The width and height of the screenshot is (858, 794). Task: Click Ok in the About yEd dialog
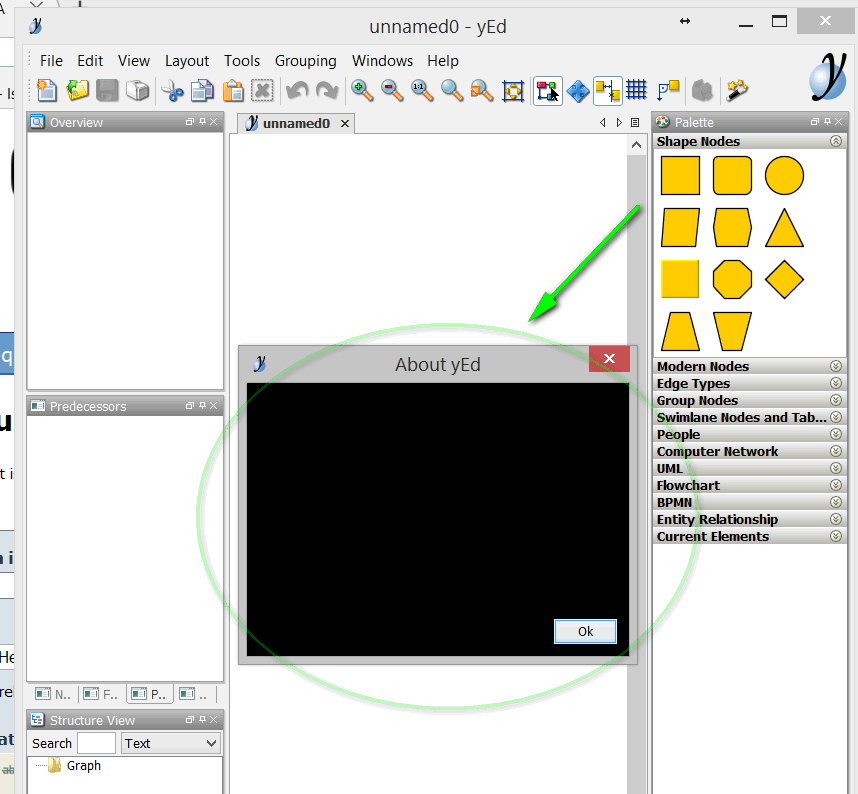click(585, 631)
